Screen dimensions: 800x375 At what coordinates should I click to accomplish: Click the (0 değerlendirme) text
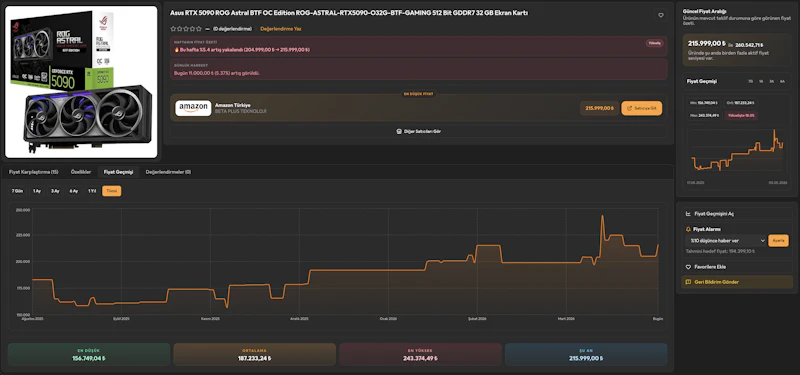(x=232, y=29)
